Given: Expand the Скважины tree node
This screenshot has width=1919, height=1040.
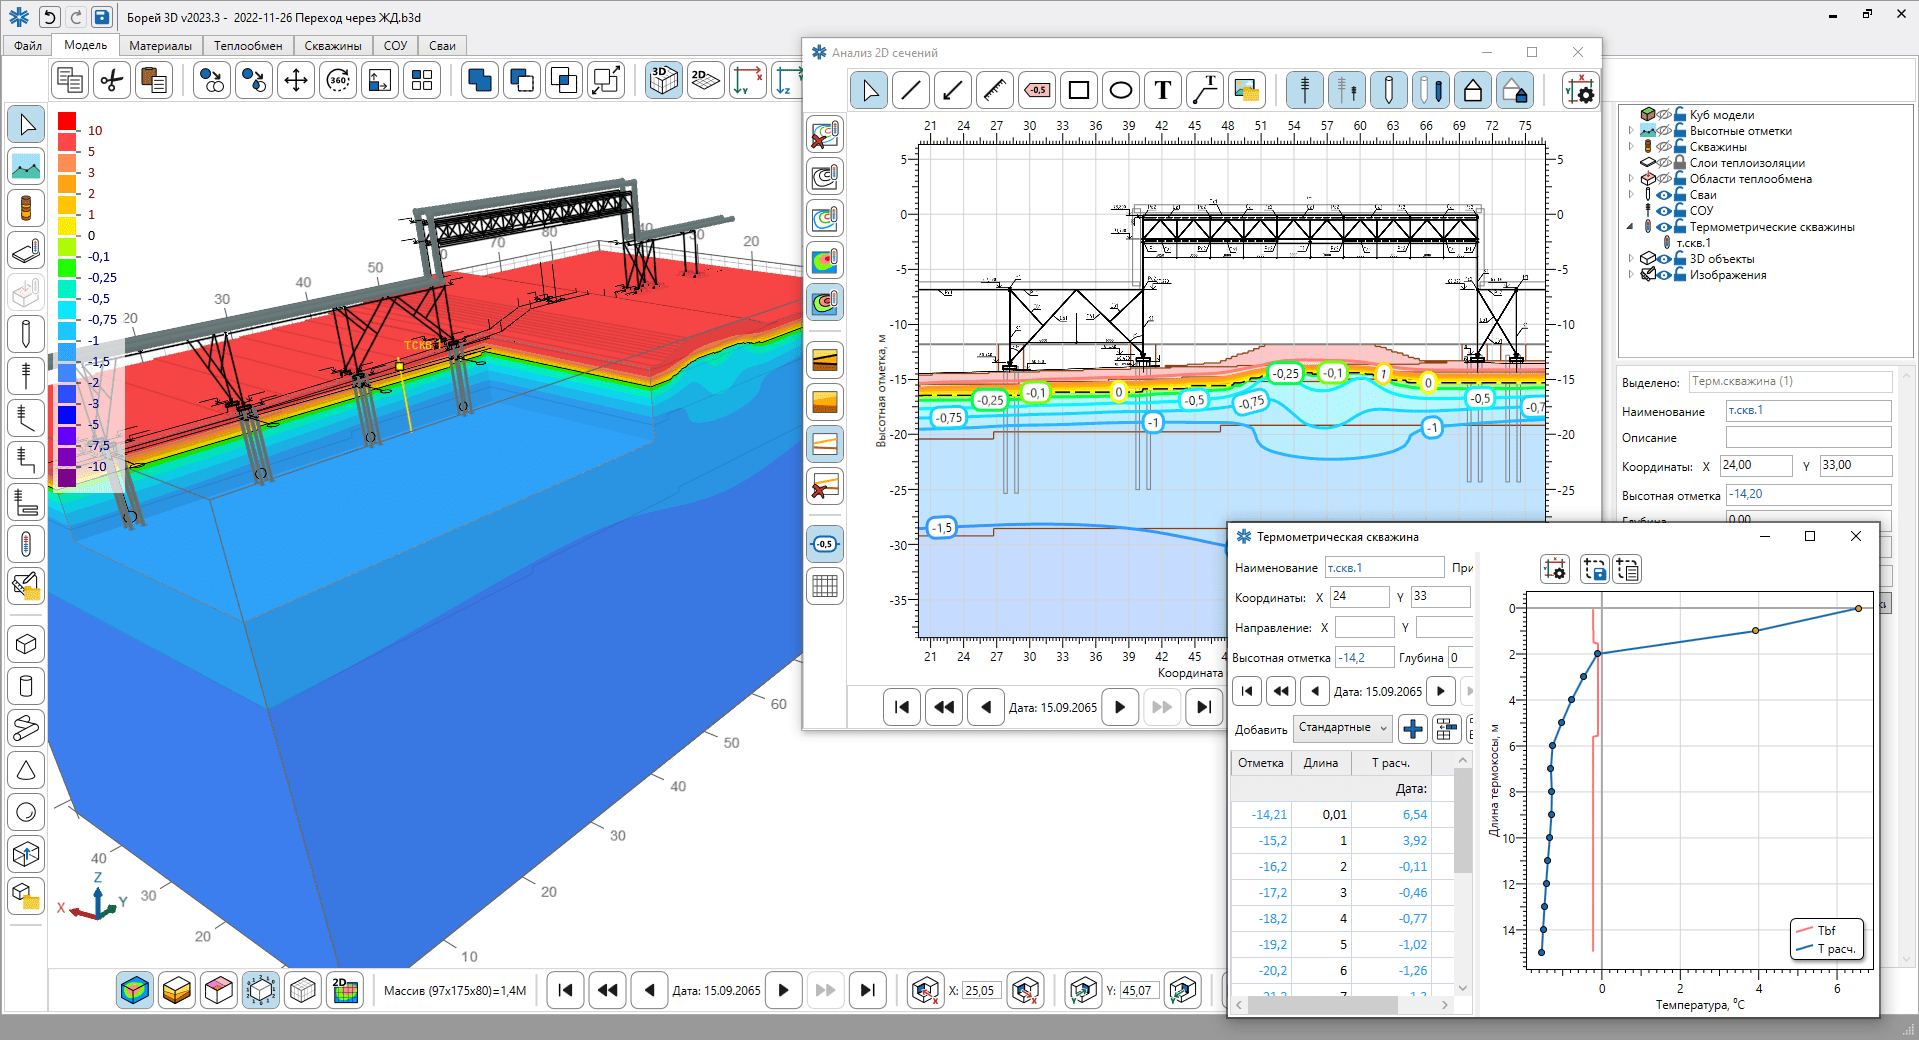Looking at the screenshot, I should tap(1630, 147).
